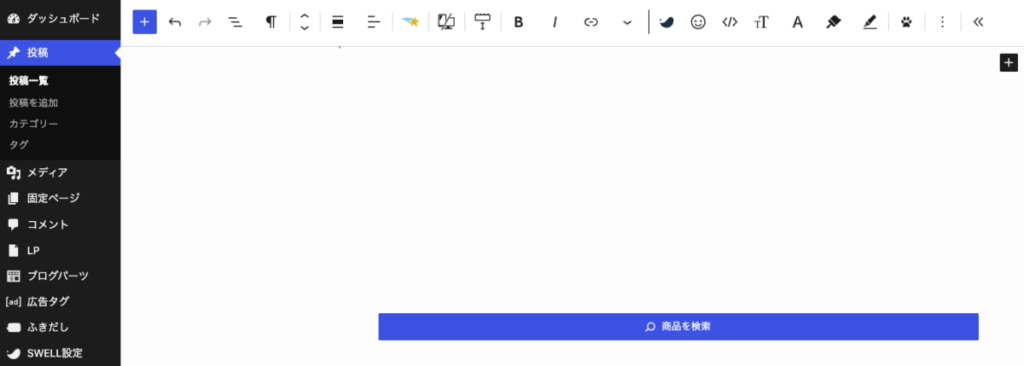Open the document overview list
The height and width of the screenshot is (366, 1024).
pos(235,22)
